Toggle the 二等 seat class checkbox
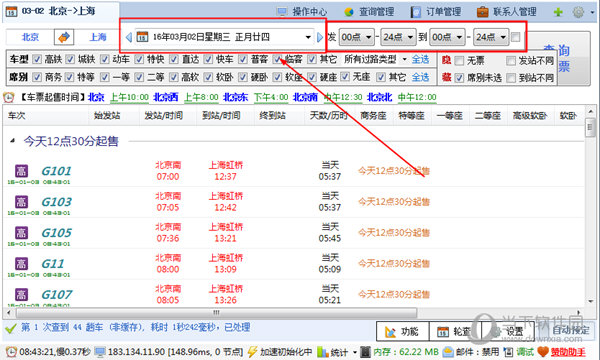 point(139,77)
